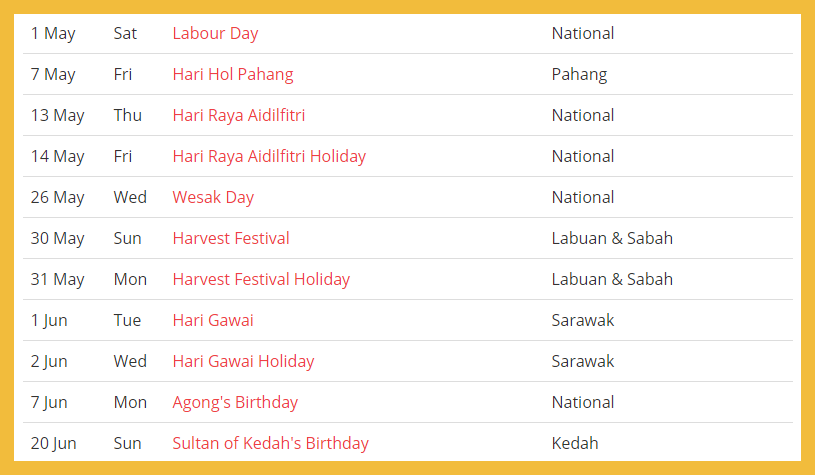
Task: Open the Harvest Festival Holiday link
Action: [x=261, y=279]
